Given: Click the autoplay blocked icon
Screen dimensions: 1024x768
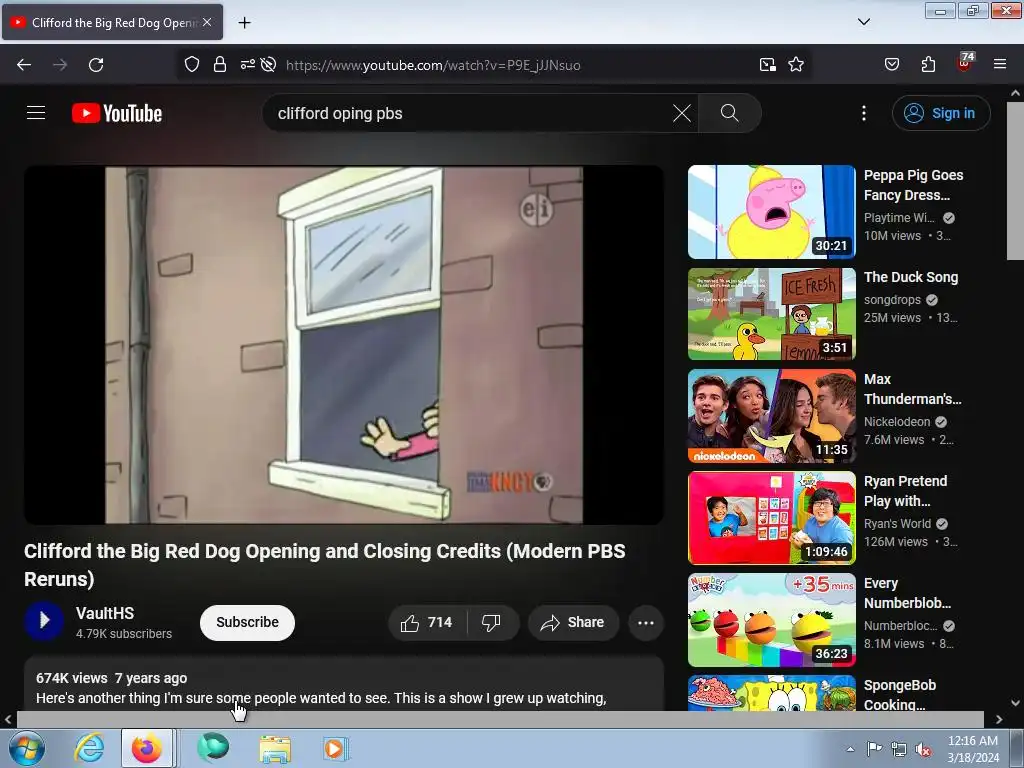Looking at the screenshot, I should pos(268,65).
